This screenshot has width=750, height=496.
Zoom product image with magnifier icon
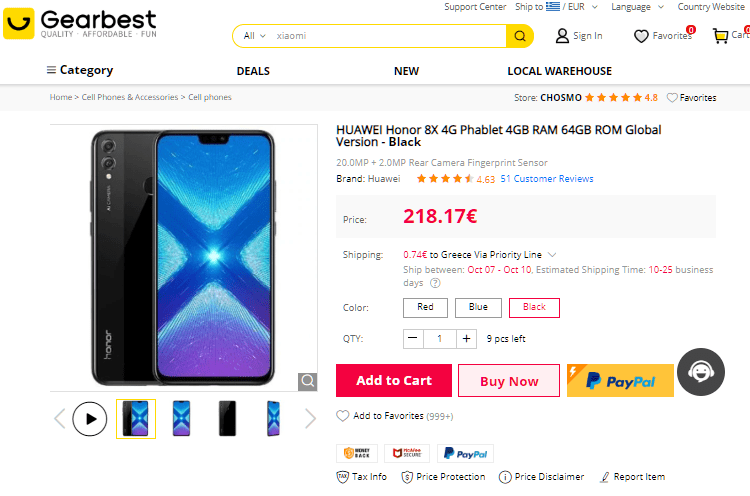click(x=308, y=381)
